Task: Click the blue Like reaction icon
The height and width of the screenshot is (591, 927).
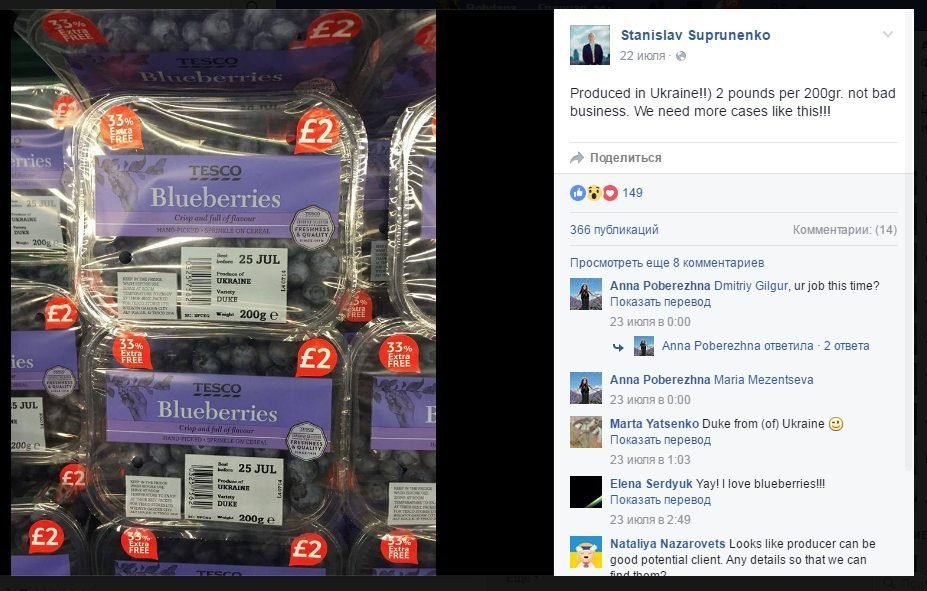Action: pyautogui.click(x=578, y=193)
